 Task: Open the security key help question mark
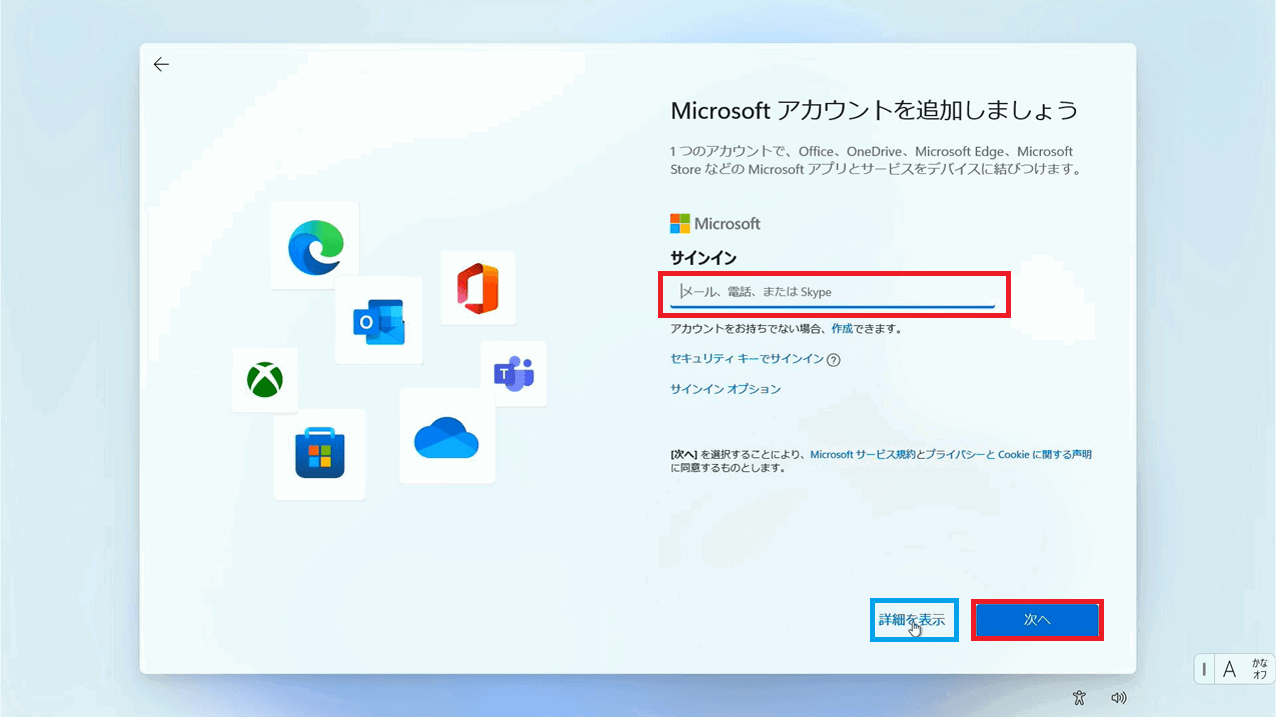coord(833,360)
